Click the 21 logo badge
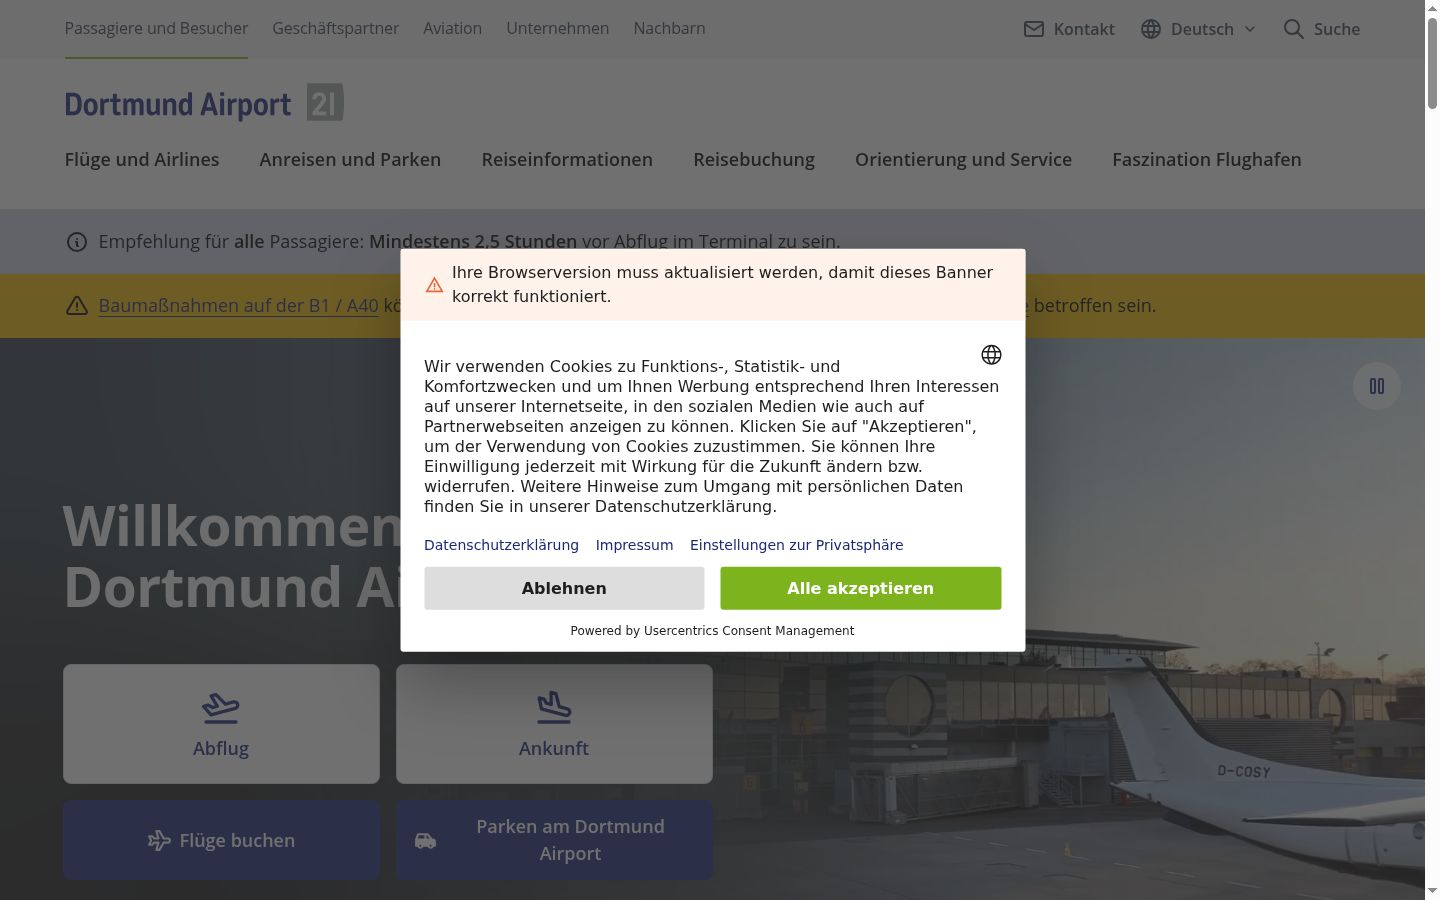Image resolution: width=1440 pixels, height=900 pixels. [x=325, y=102]
